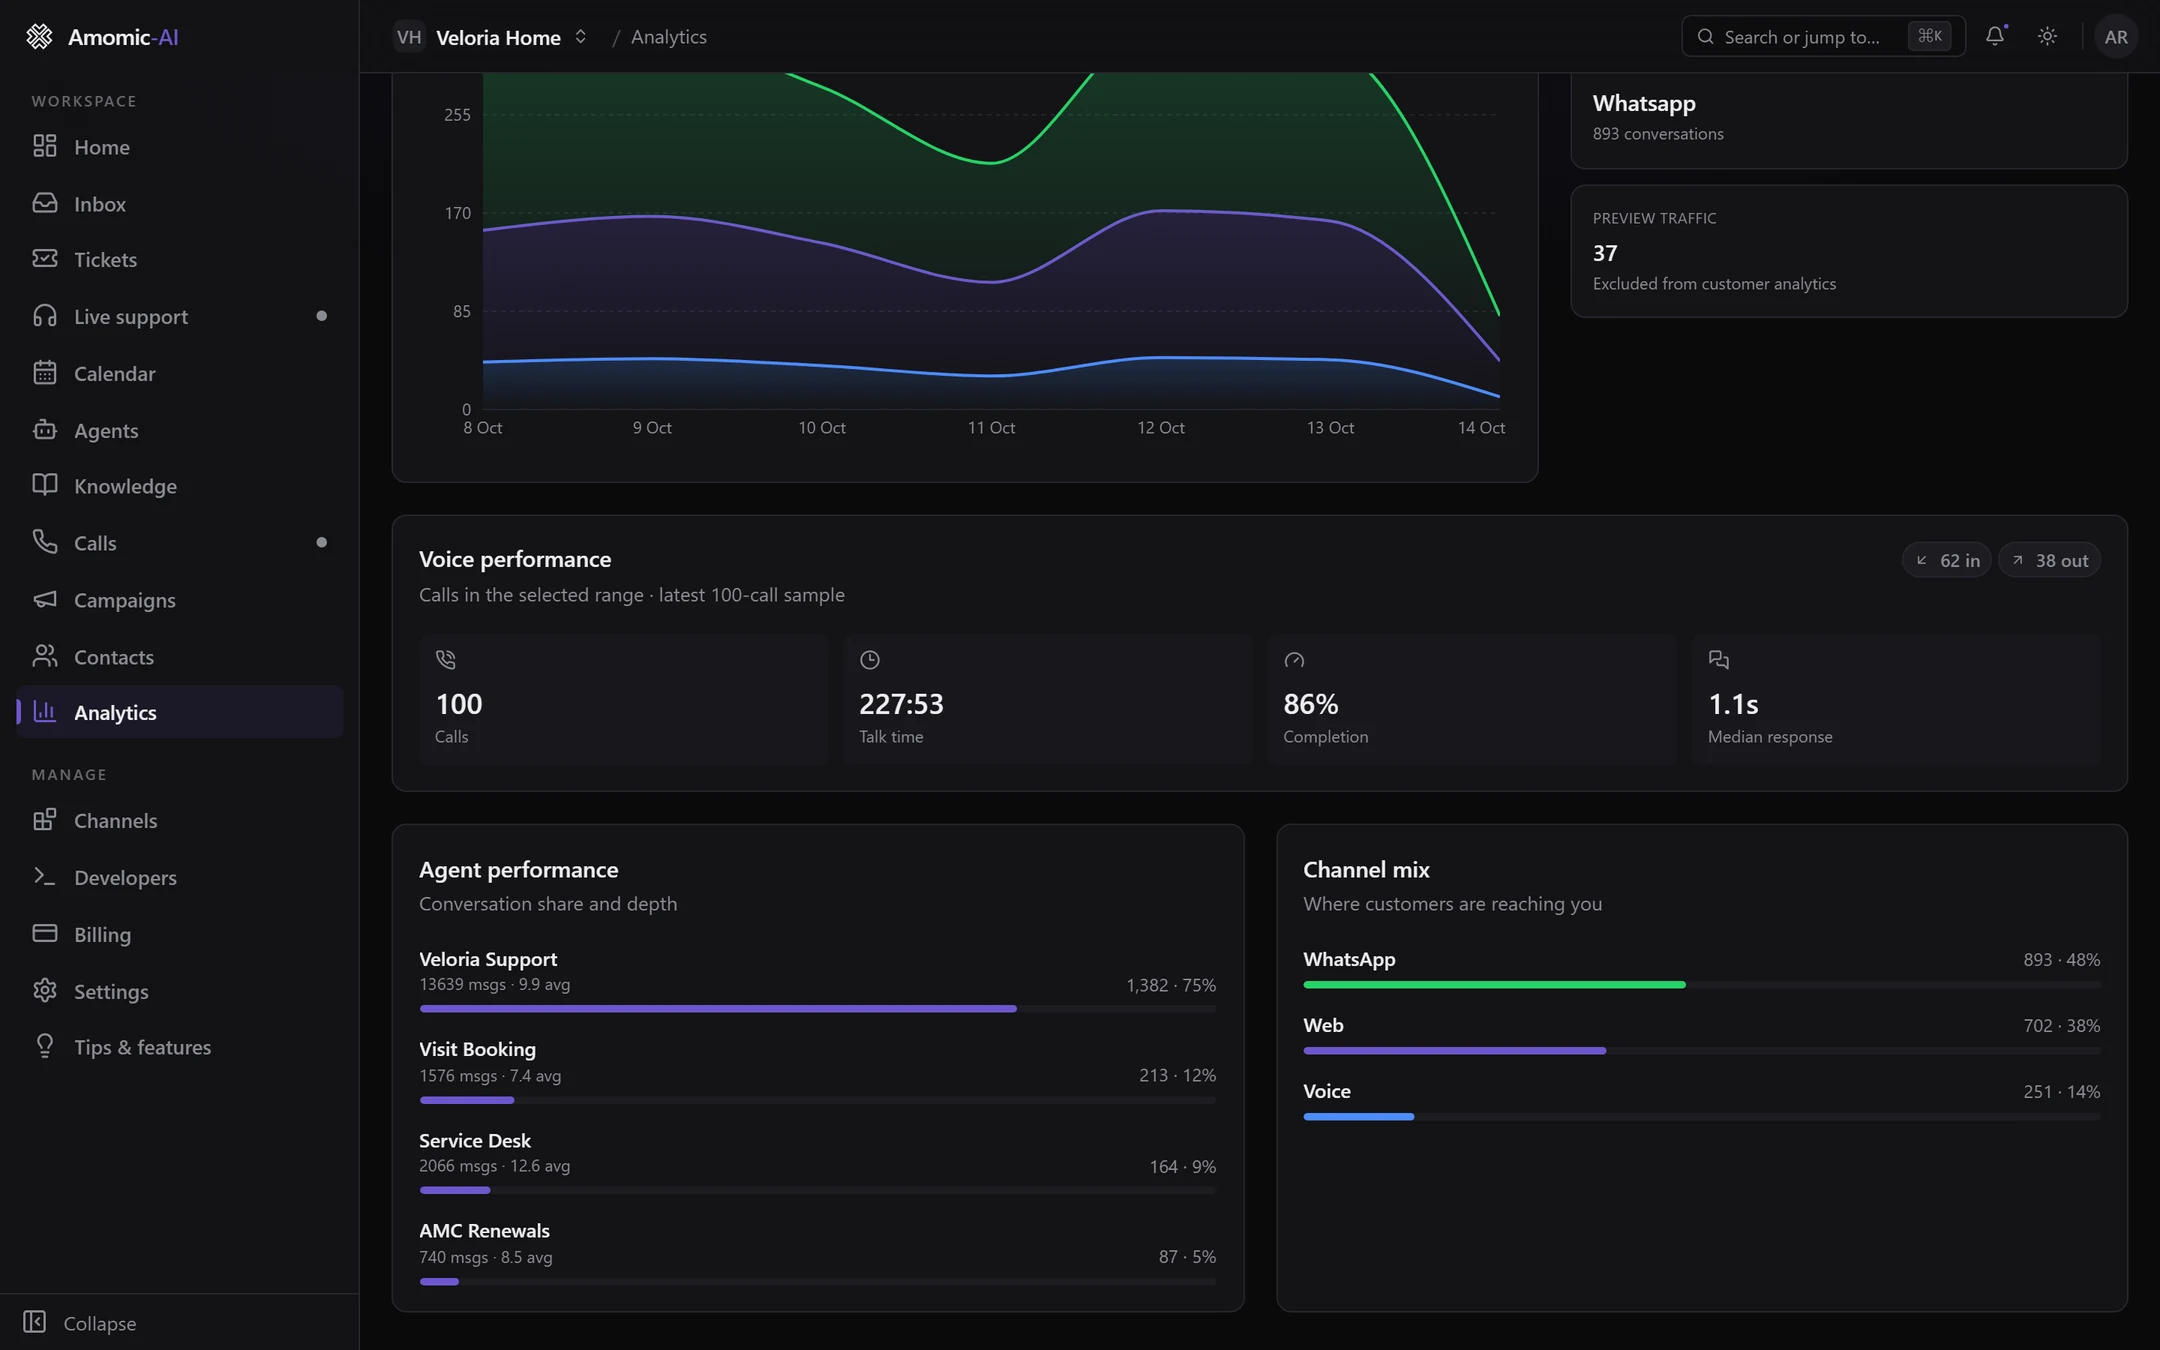This screenshot has height=1350, width=2160.
Task: Click the "702 · 38%" Web value
Action: (x=2061, y=1026)
